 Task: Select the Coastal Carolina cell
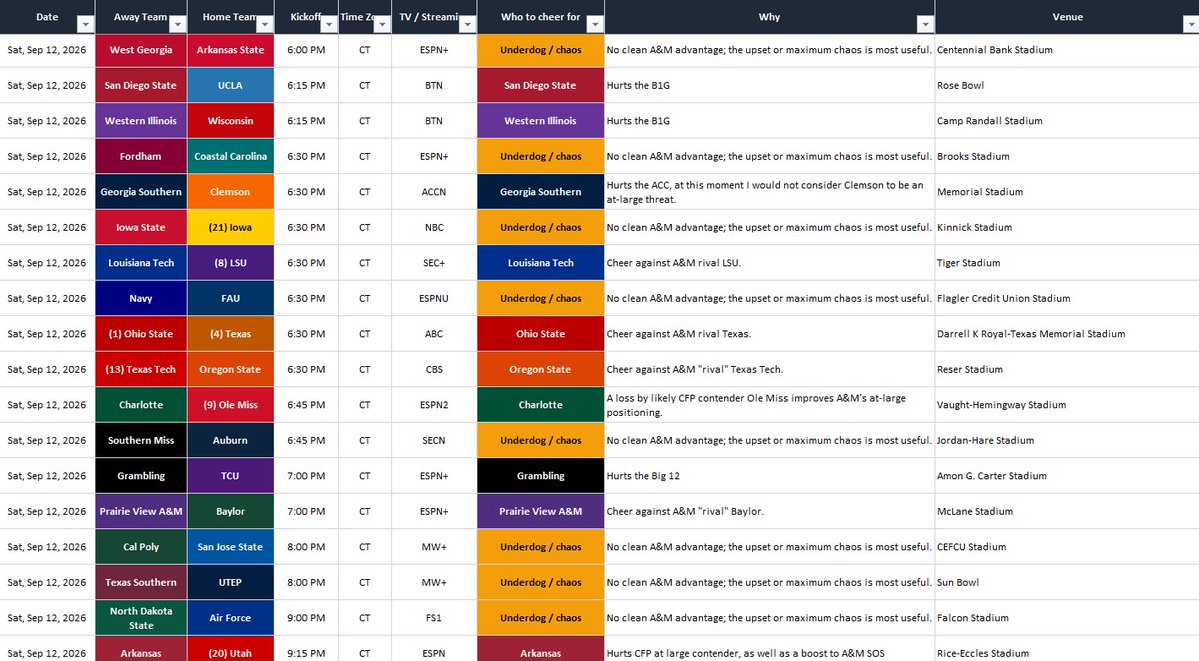tap(230, 156)
